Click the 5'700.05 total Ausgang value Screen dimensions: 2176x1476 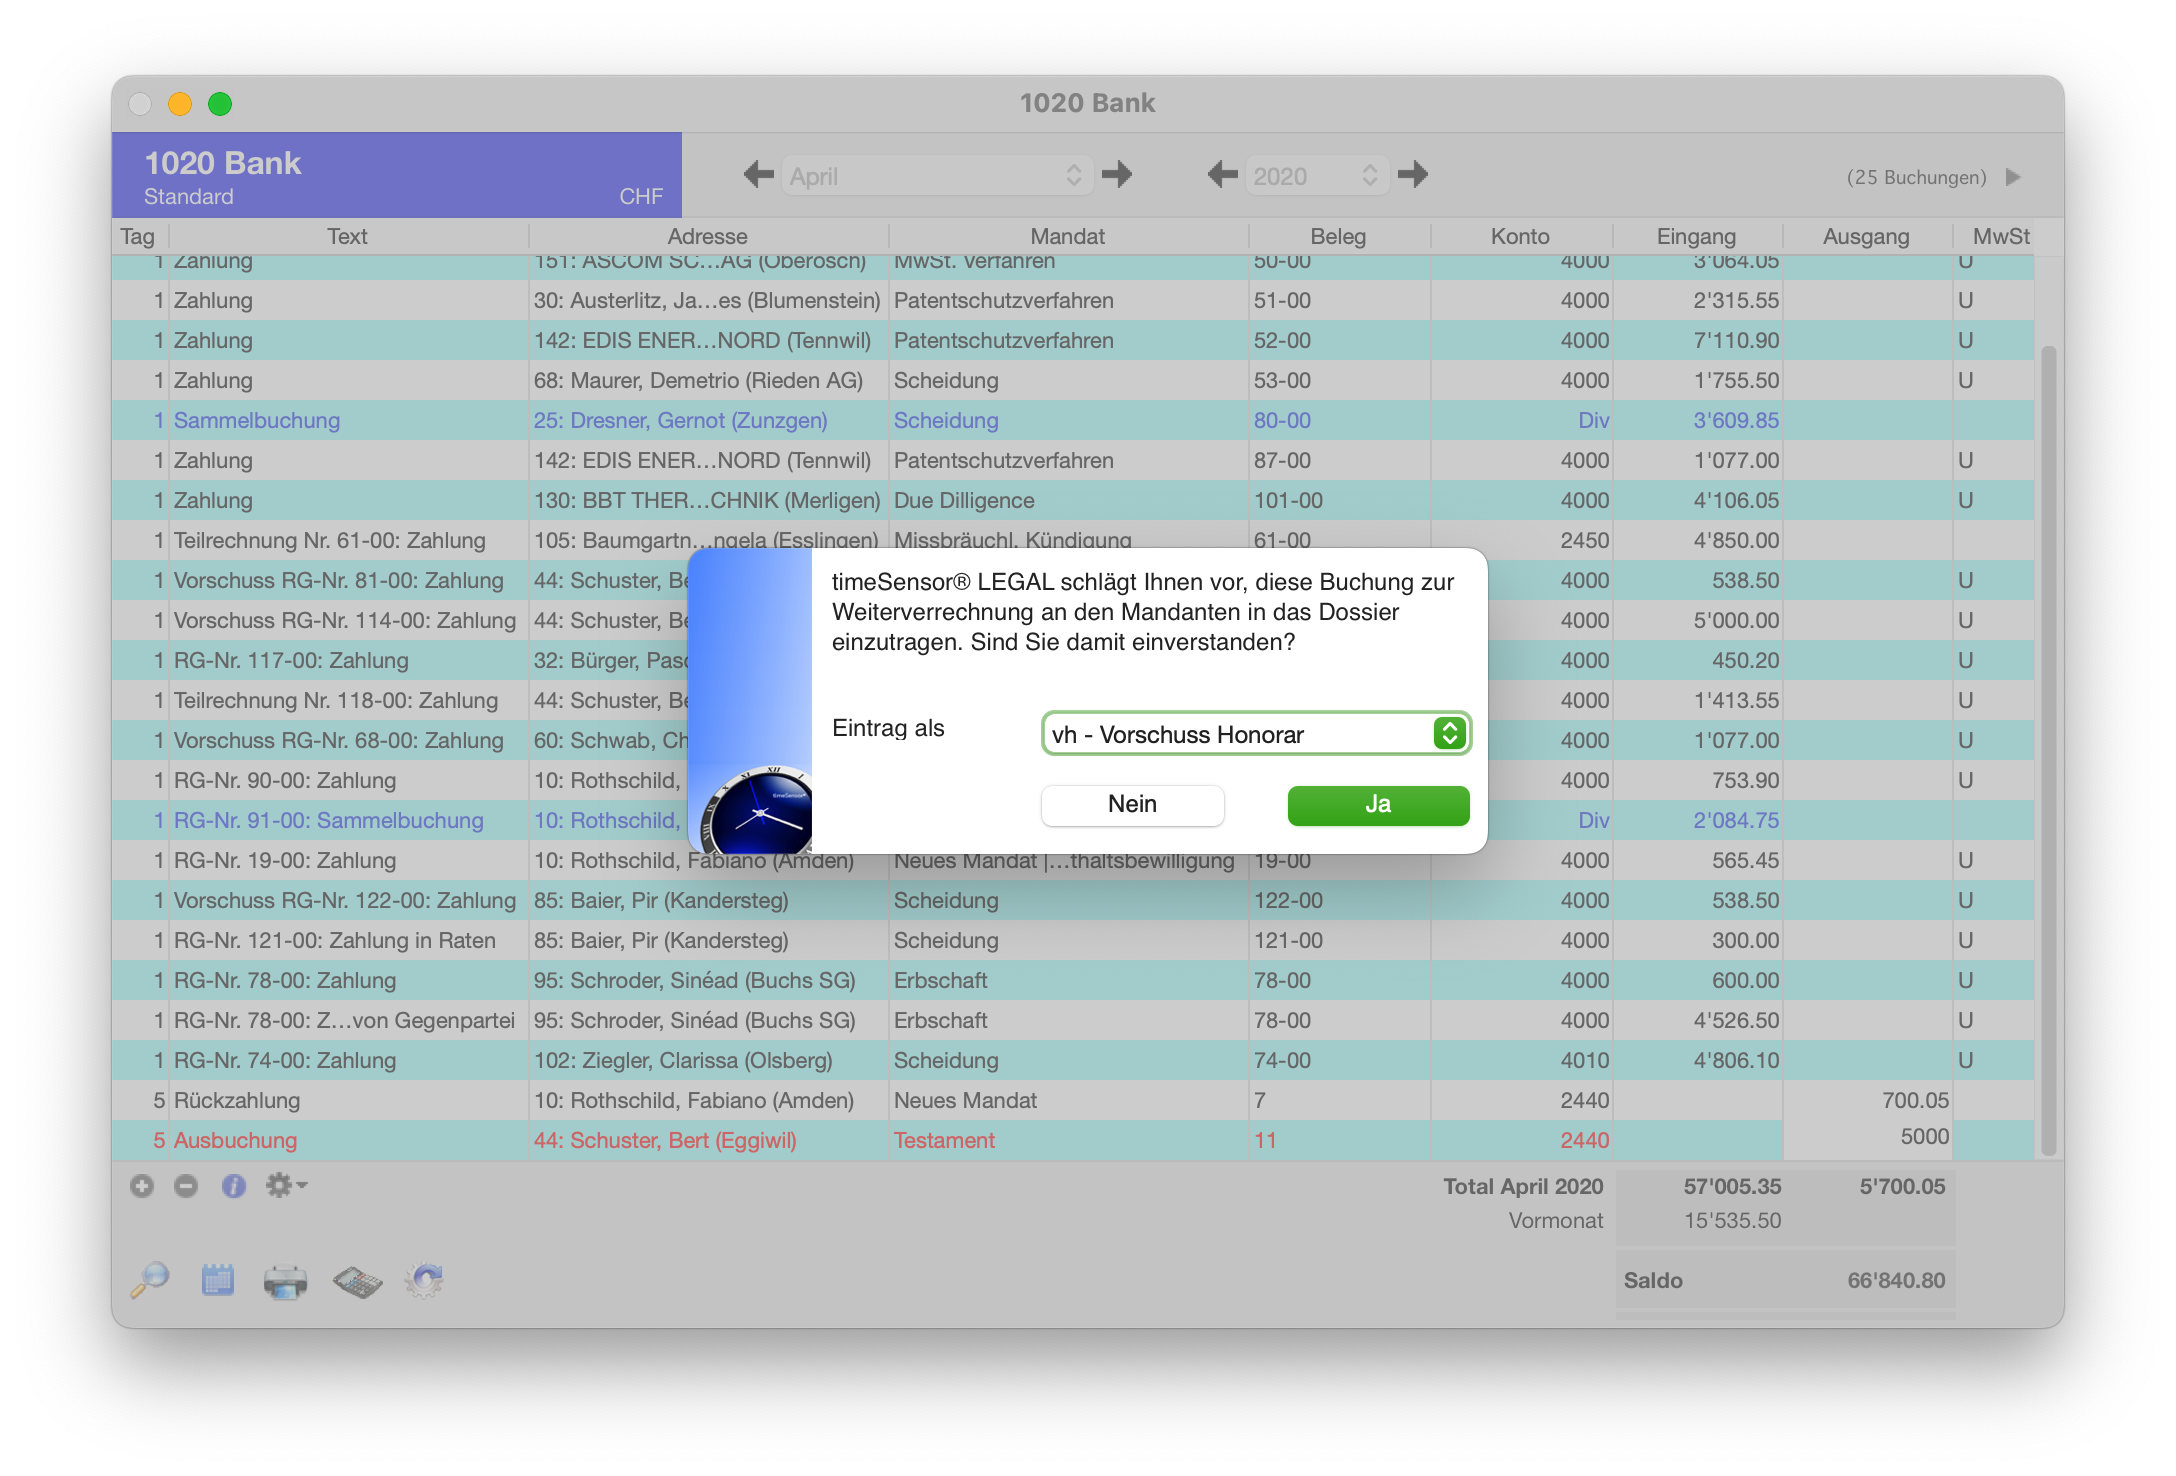1902,1186
